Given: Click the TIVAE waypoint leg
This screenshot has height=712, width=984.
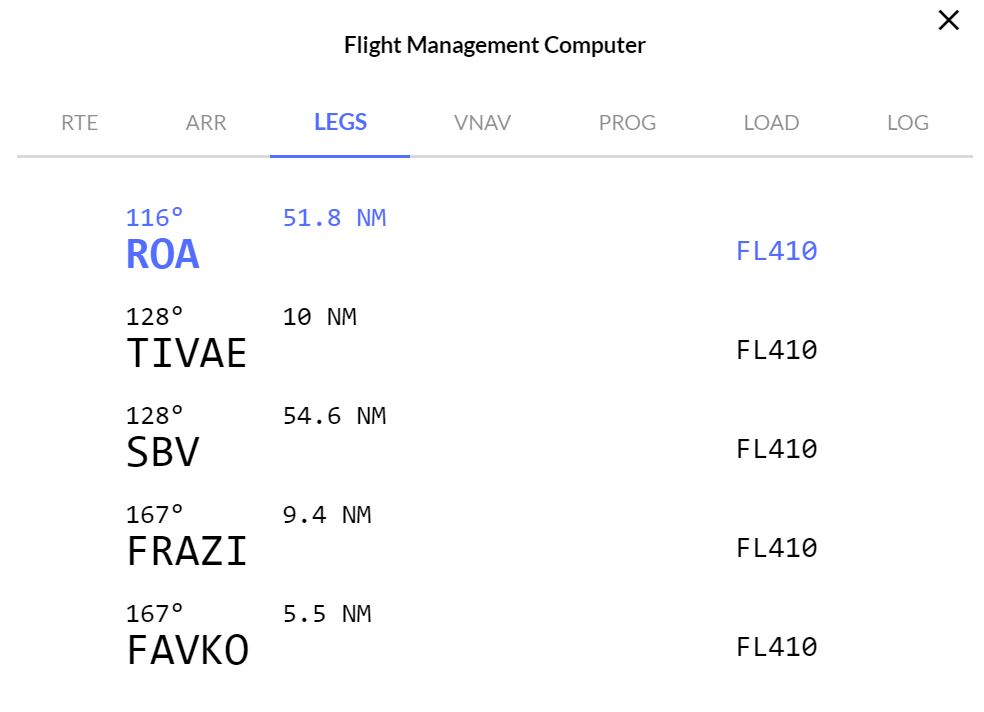Looking at the screenshot, I should (x=186, y=353).
